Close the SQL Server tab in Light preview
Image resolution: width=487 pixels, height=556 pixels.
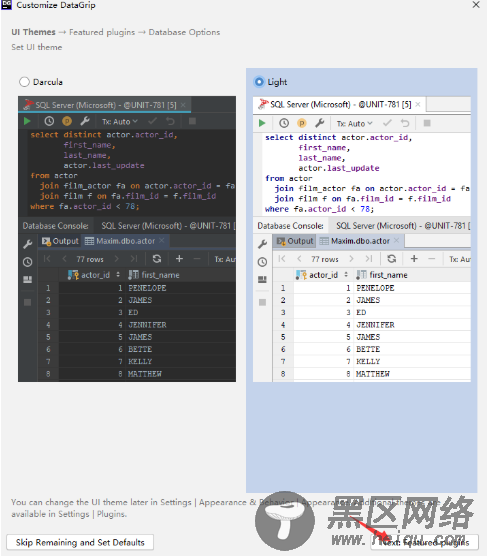[418, 104]
